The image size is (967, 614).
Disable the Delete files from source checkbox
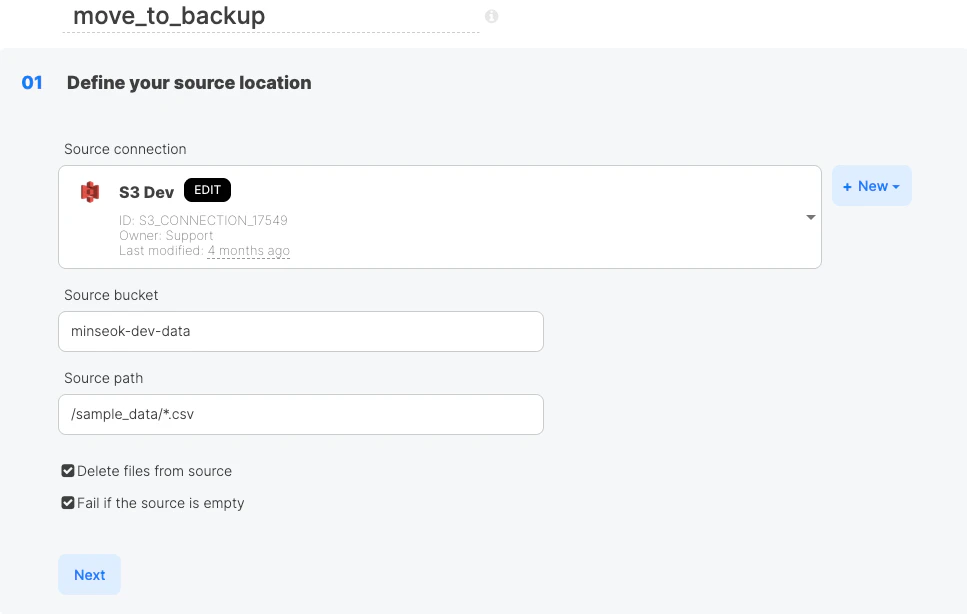point(68,470)
